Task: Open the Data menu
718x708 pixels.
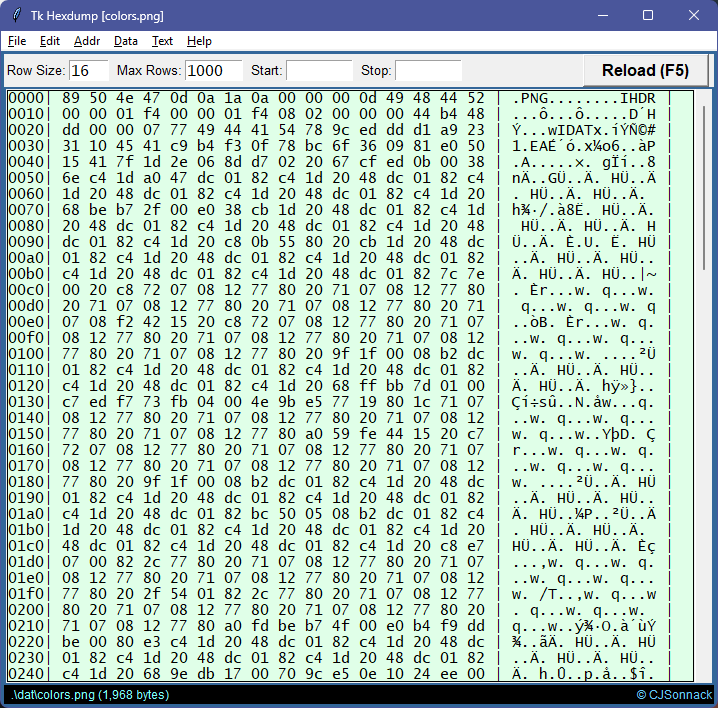Action: (x=126, y=41)
